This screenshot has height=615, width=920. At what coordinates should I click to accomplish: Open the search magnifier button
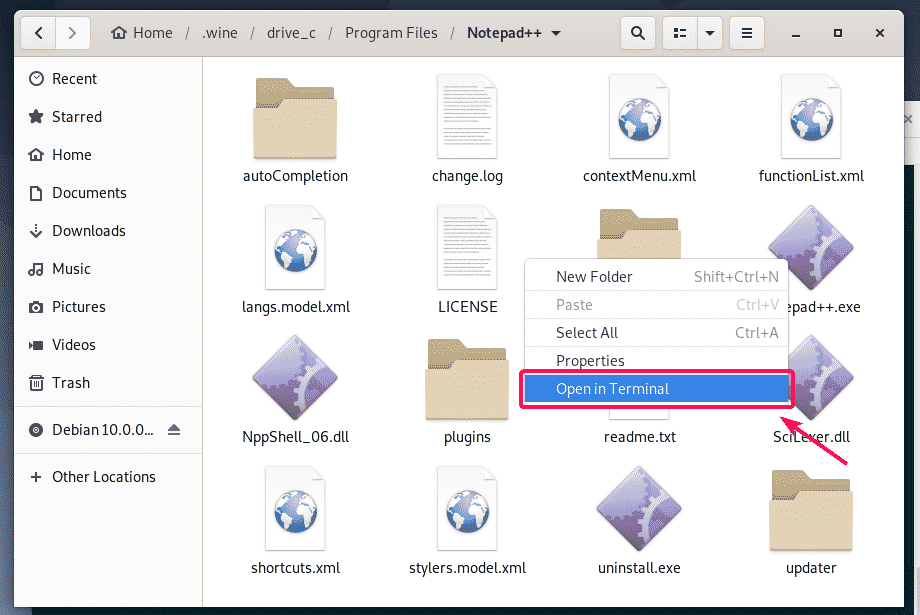click(638, 33)
